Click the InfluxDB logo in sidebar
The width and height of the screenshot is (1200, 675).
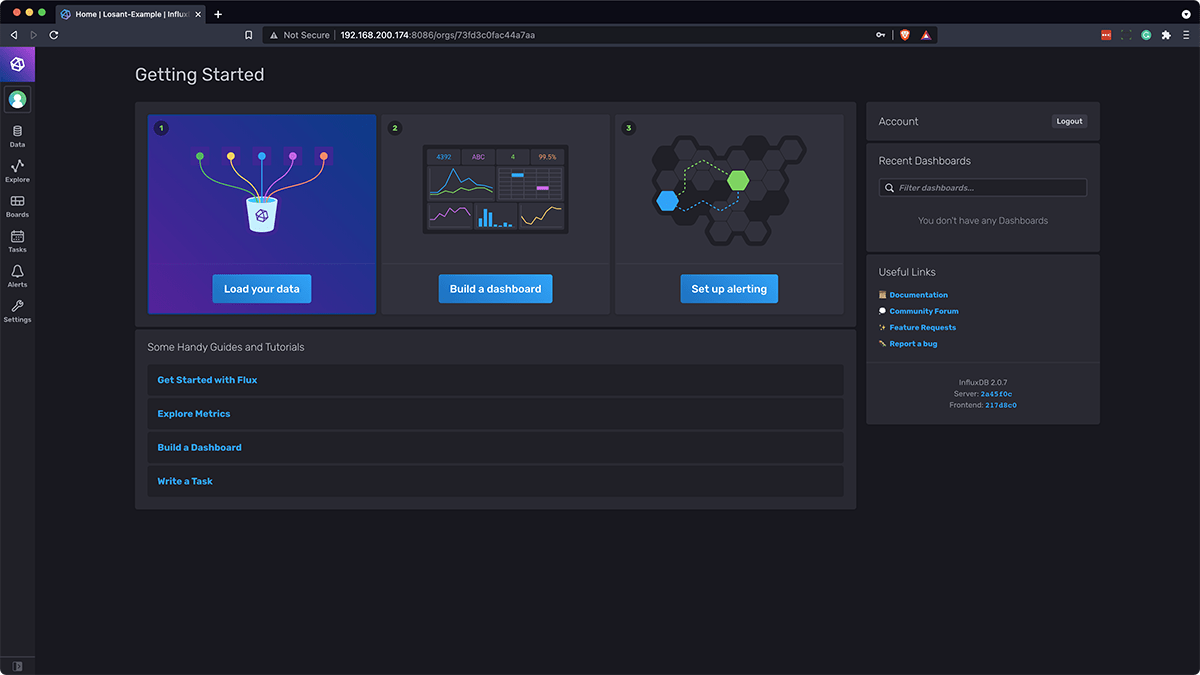(17, 64)
